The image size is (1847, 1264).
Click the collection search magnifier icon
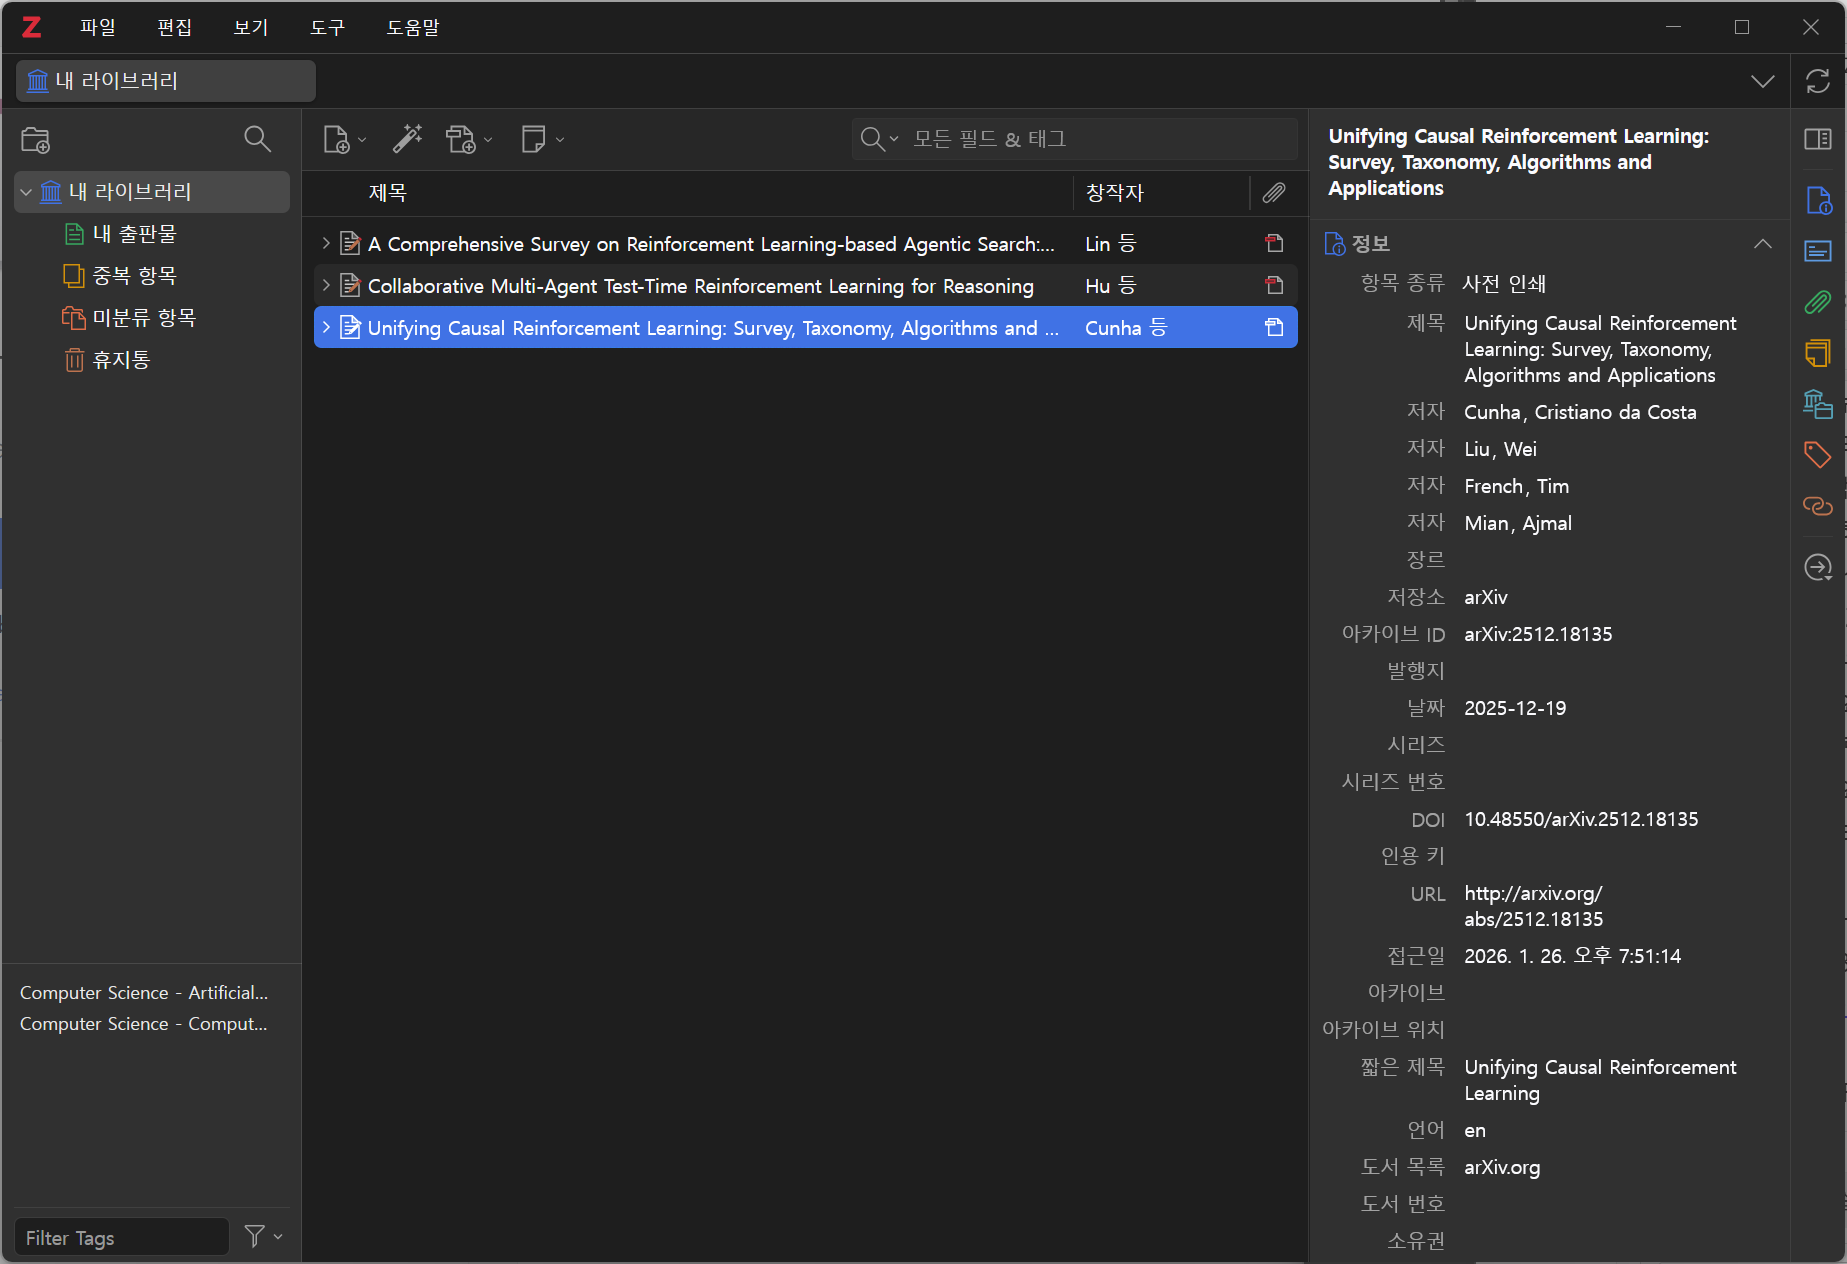tap(257, 139)
